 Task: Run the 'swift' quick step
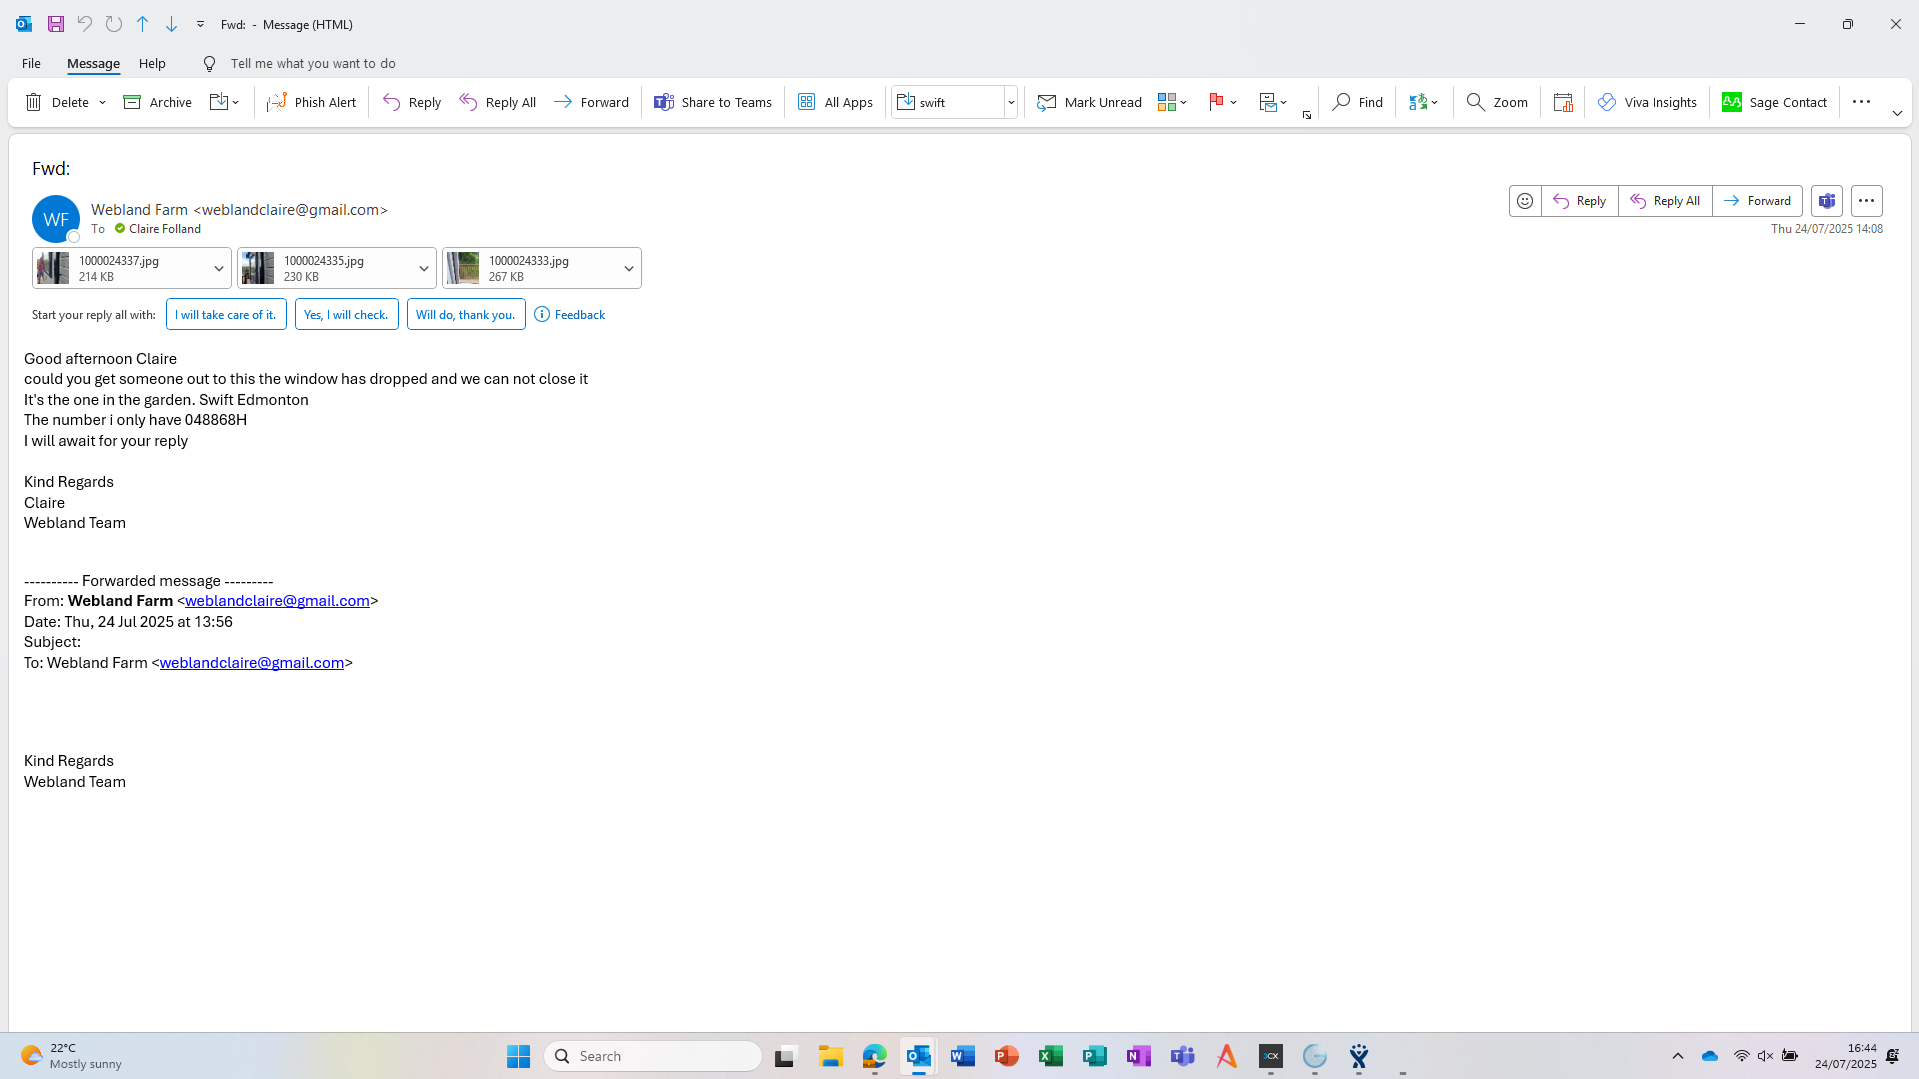pyautogui.click(x=948, y=102)
